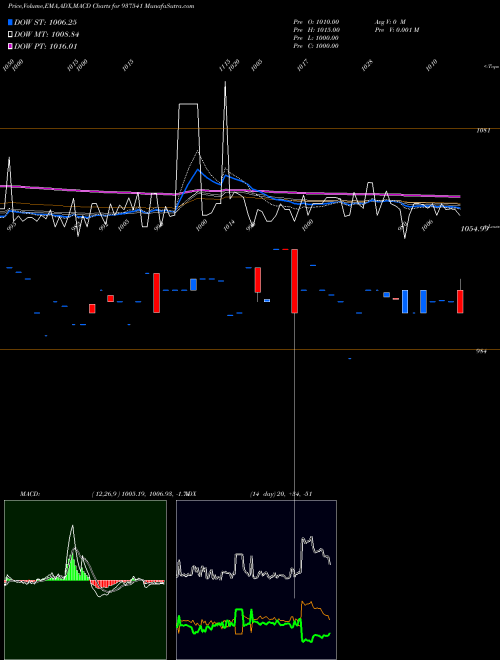Viewport: 500px width, 660px height.
Task: Click the last red candlestick at the chart's right edge
Action: tap(460, 301)
